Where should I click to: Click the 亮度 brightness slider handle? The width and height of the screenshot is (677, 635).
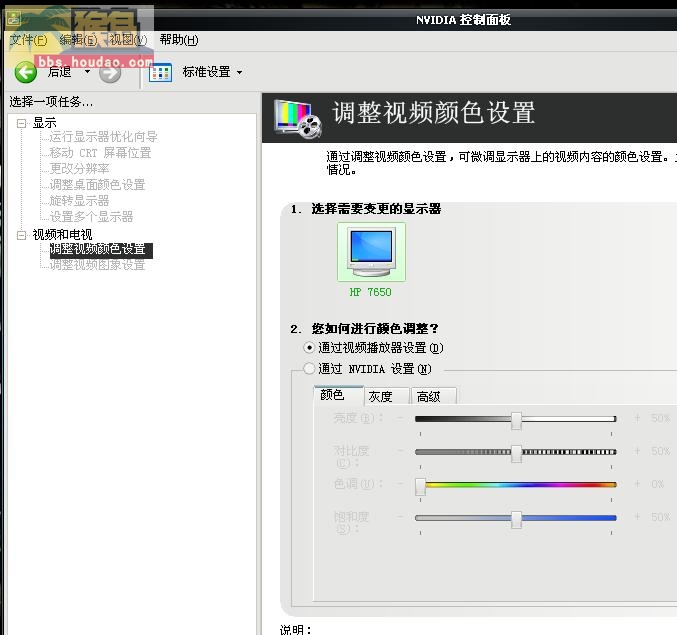516,420
